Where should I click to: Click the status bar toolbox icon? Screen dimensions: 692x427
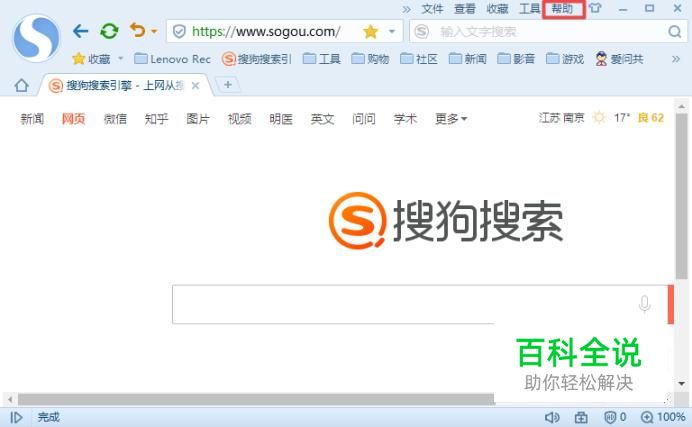pos(581,417)
